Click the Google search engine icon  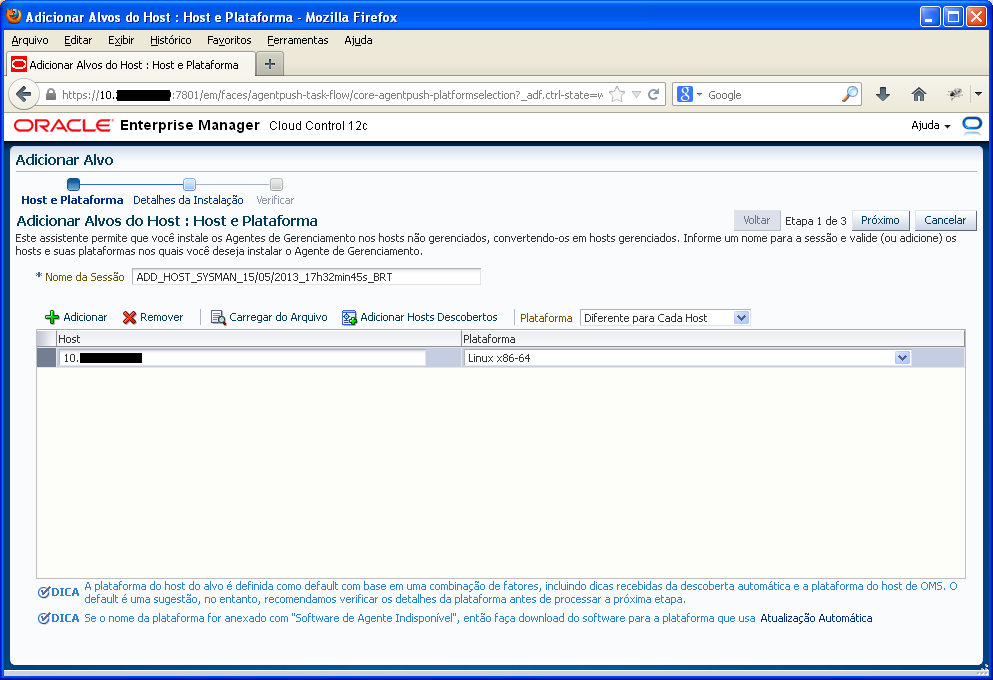(x=685, y=95)
